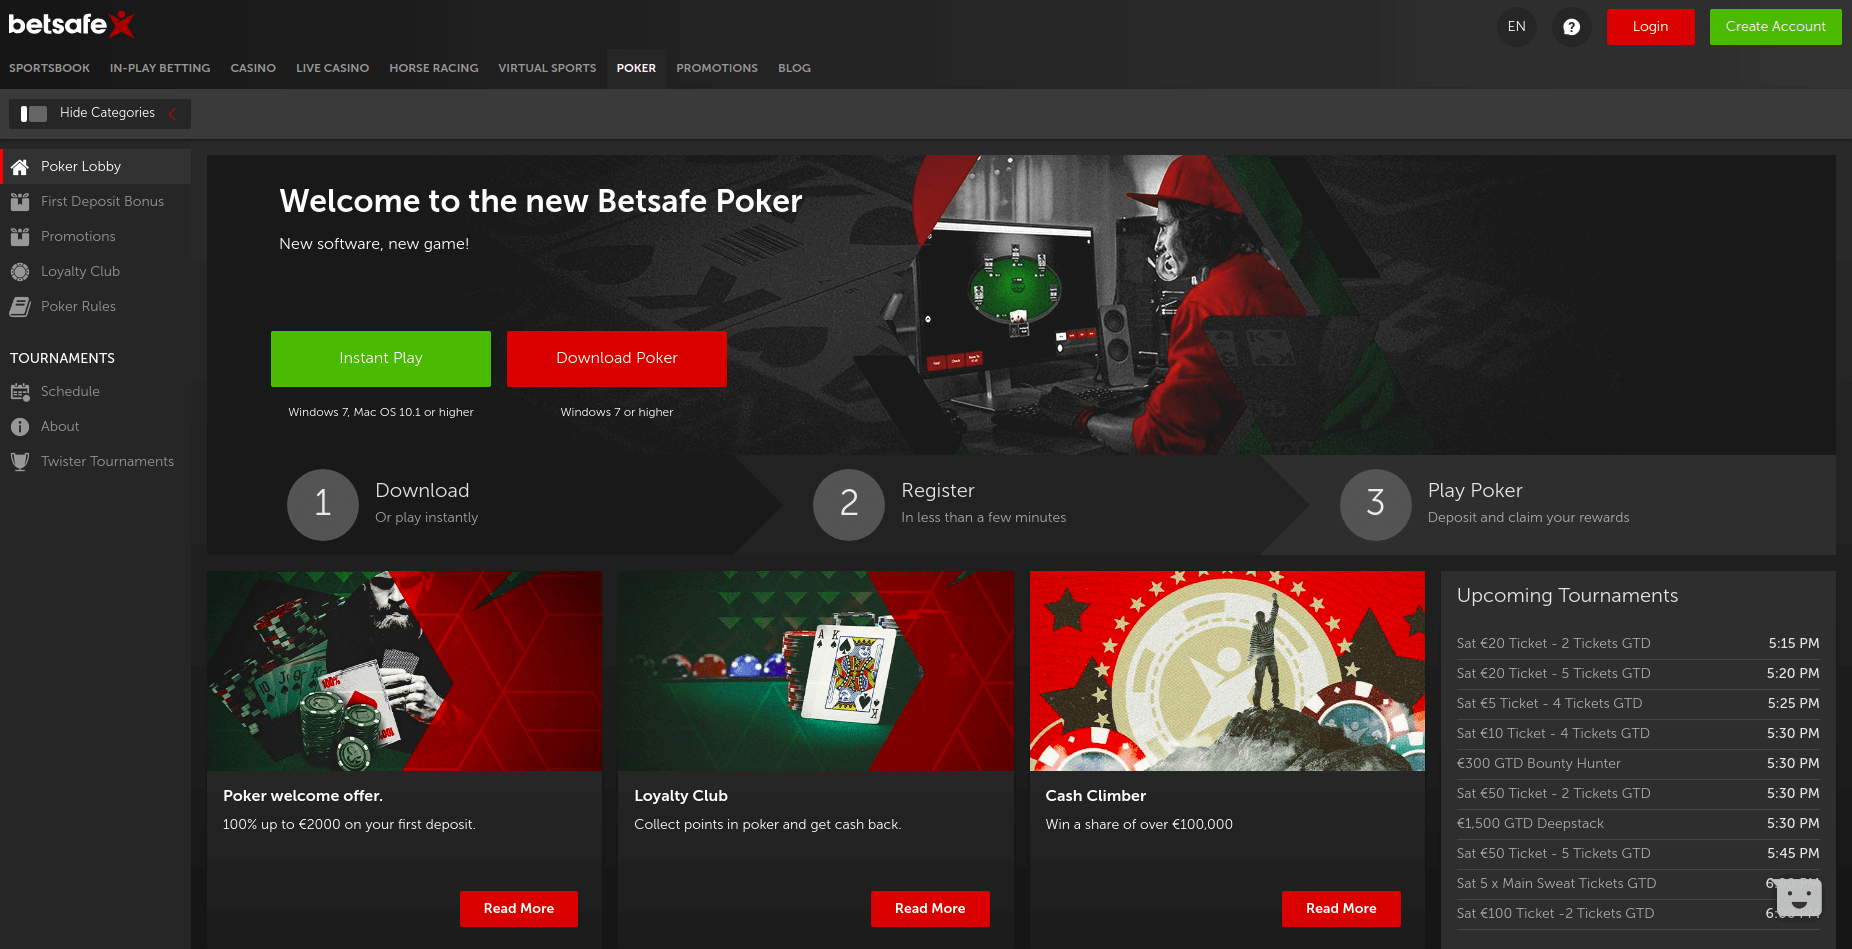Switch to the Casino menu tab

click(253, 68)
